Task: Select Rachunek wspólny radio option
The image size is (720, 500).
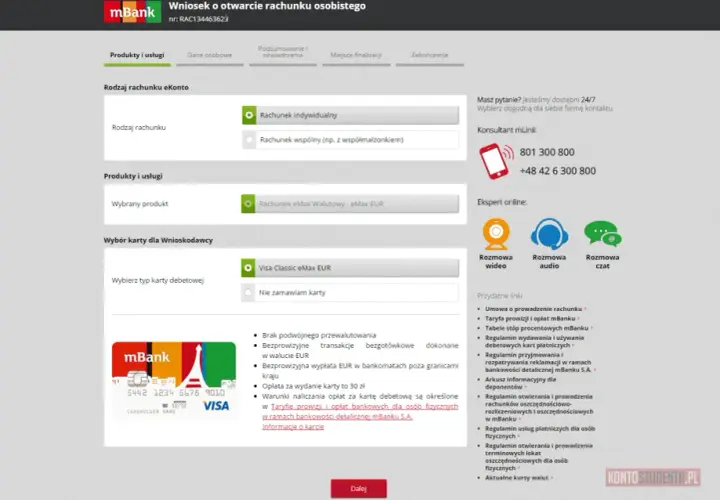Action: 350,140
